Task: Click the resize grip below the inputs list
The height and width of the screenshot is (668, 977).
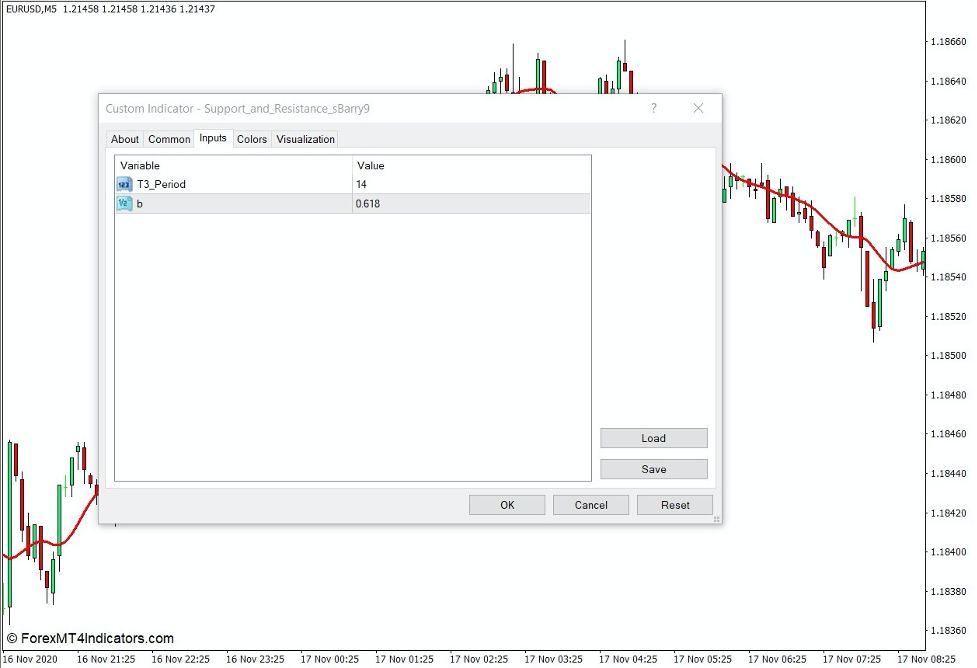Action: (x=718, y=520)
